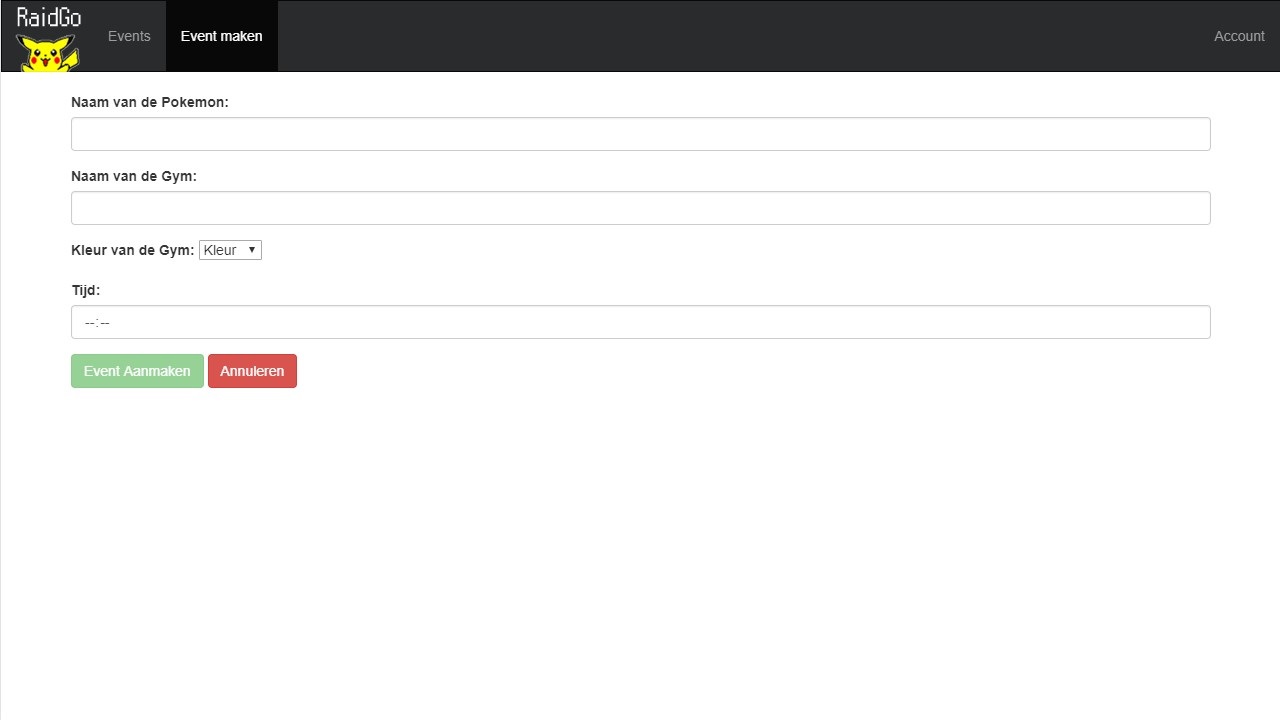1280x720 pixels.
Task: Expand the Kleur van de Gym dropdown
Action: (x=230, y=250)
